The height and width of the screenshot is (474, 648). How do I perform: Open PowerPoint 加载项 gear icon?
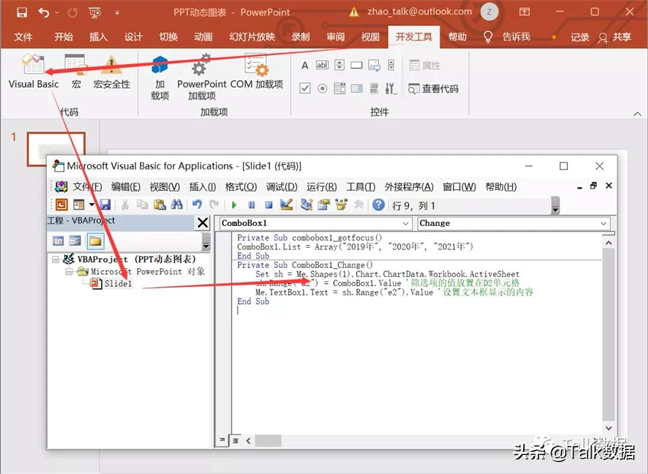(201, 70)
